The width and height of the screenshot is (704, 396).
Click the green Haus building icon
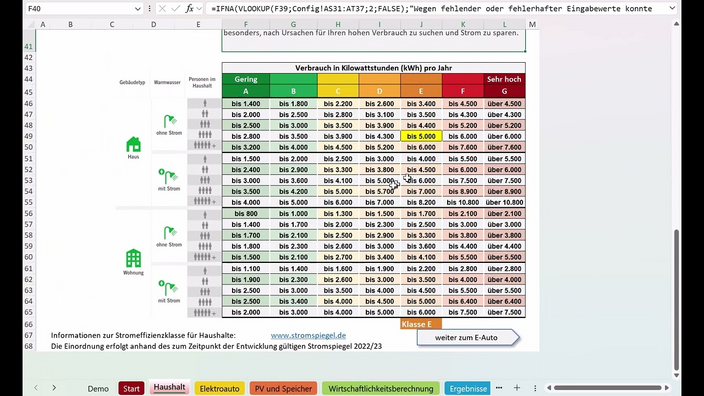(x=133, y=145)
